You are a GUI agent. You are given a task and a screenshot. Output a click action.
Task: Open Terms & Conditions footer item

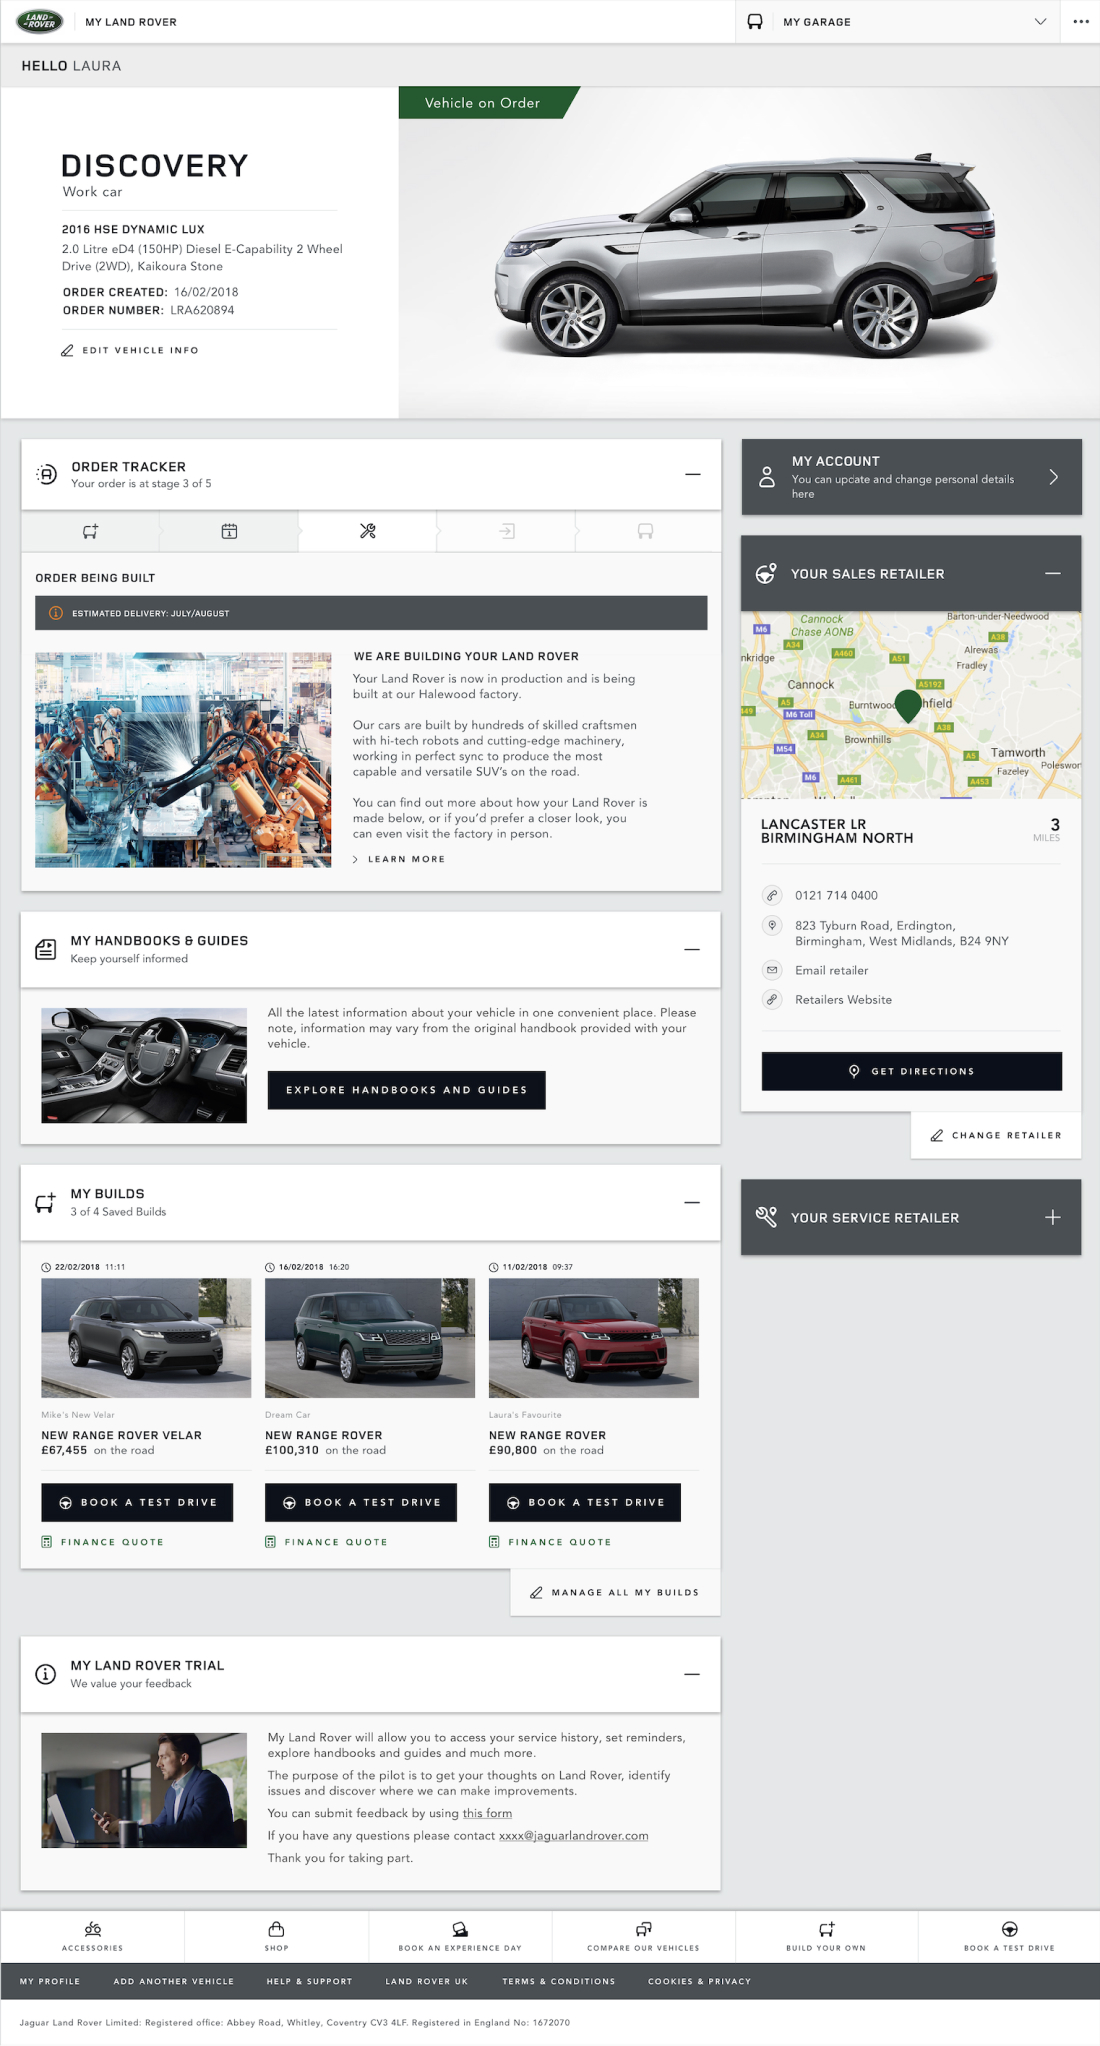pyautogui.click(x=559, y=1981)
